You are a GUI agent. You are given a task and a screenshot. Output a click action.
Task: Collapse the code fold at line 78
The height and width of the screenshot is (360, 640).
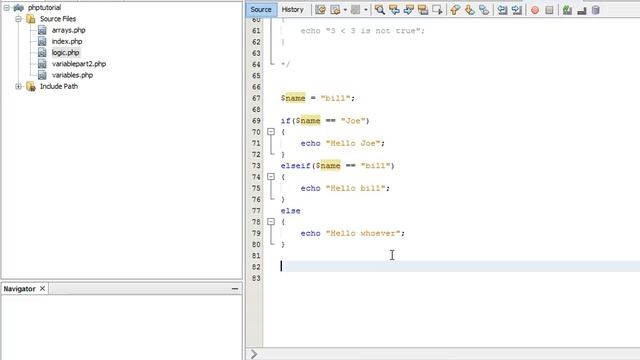(x=271, y=221)
